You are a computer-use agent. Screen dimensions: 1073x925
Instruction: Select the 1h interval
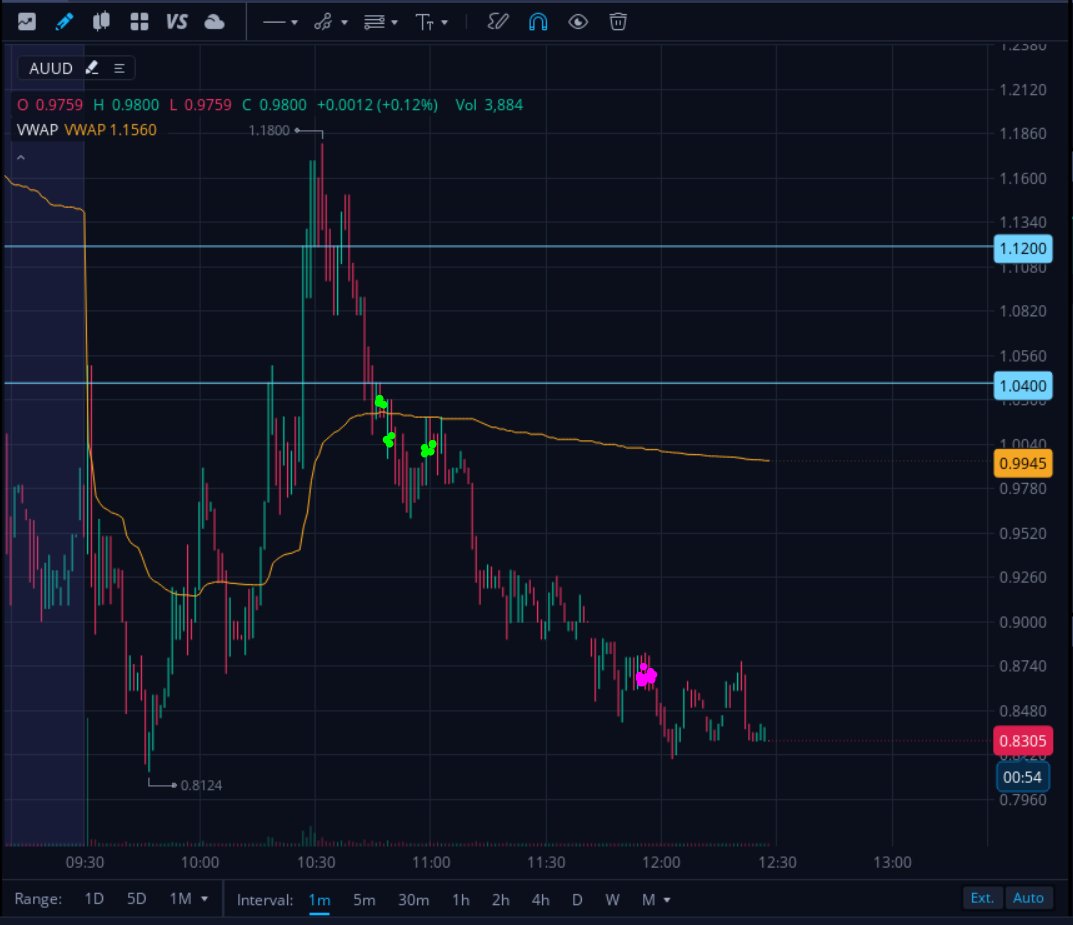pyautogui.click(x=461, y=900)
